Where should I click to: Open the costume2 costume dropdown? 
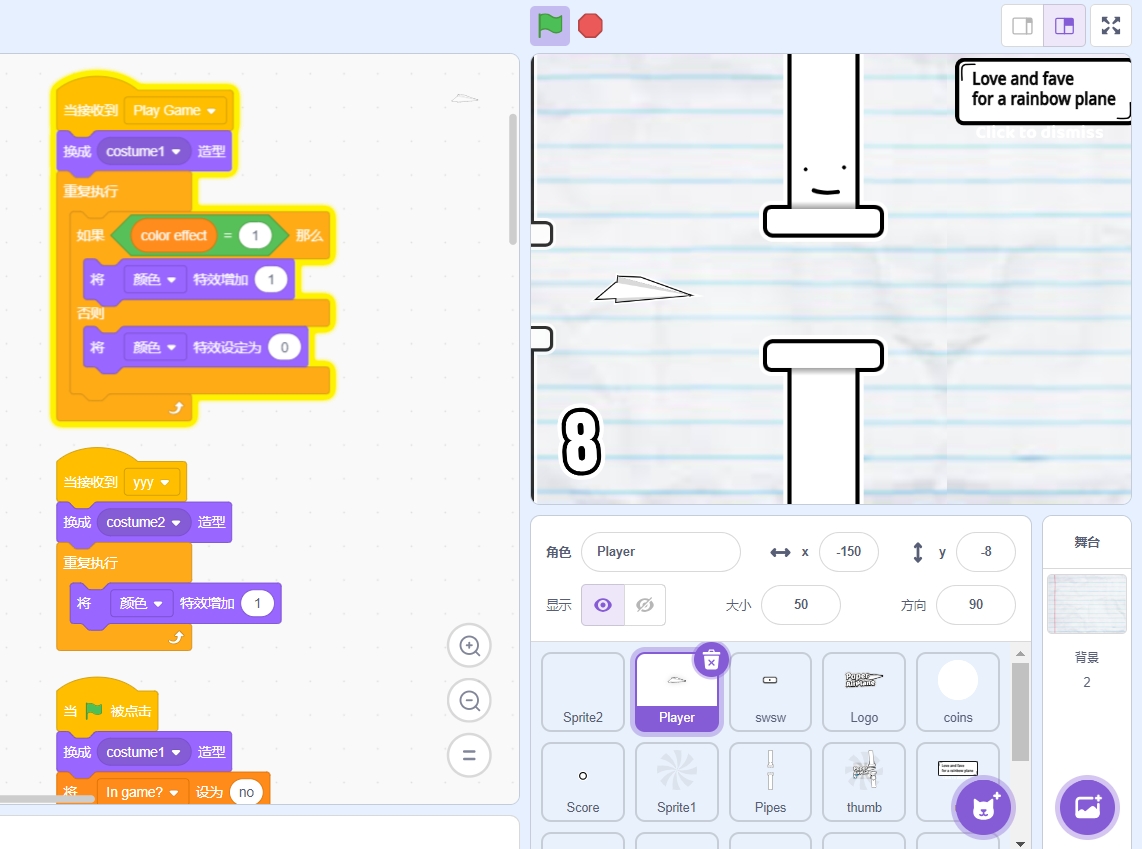(143, 522)
